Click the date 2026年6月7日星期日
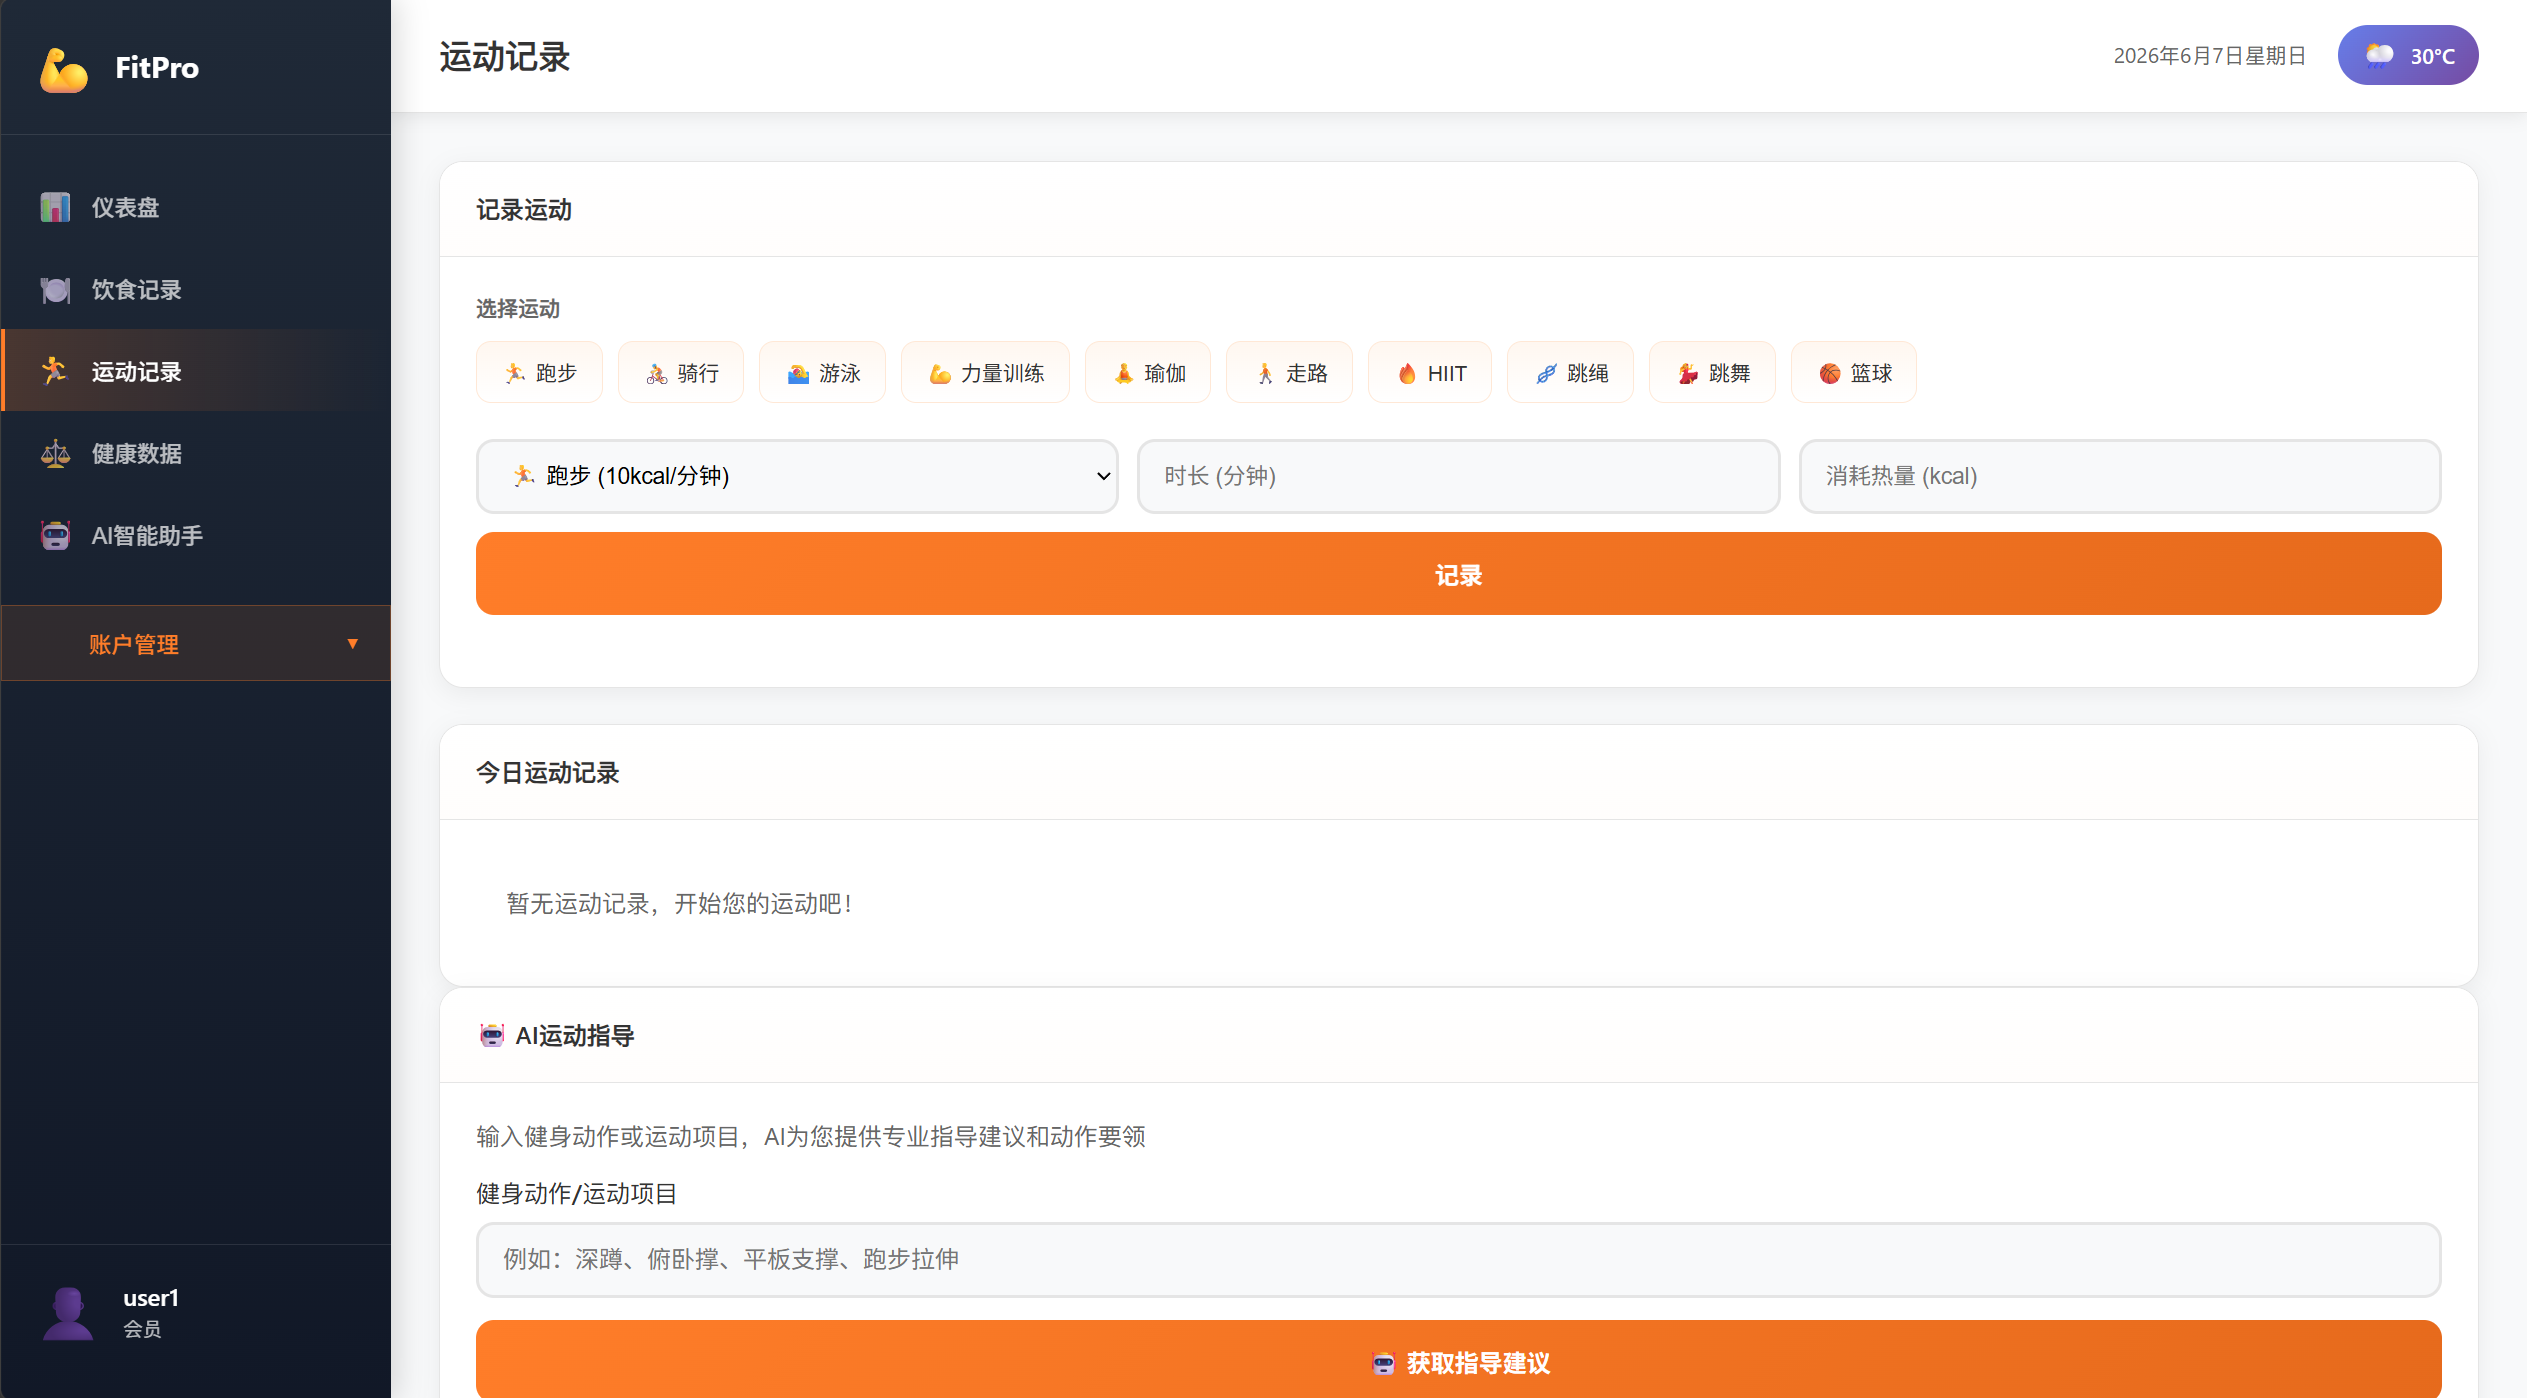2527x1398 pixels. click(x=2210, y=55)
